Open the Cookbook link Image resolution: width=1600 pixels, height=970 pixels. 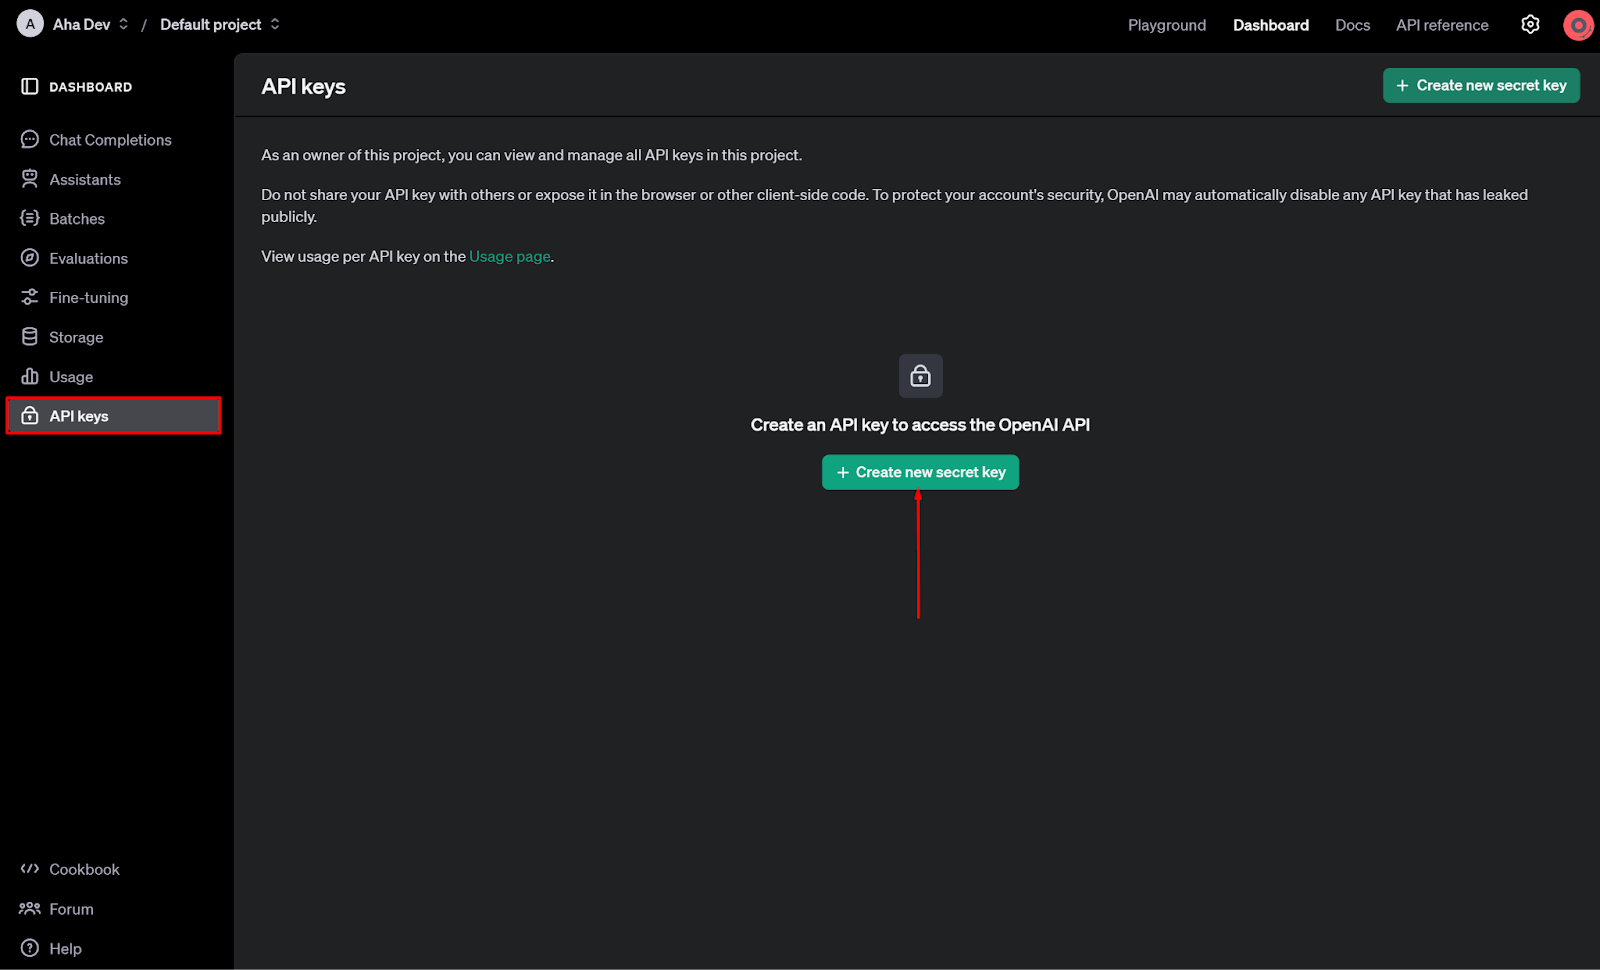pyautogui.click(x=84, y=870)
